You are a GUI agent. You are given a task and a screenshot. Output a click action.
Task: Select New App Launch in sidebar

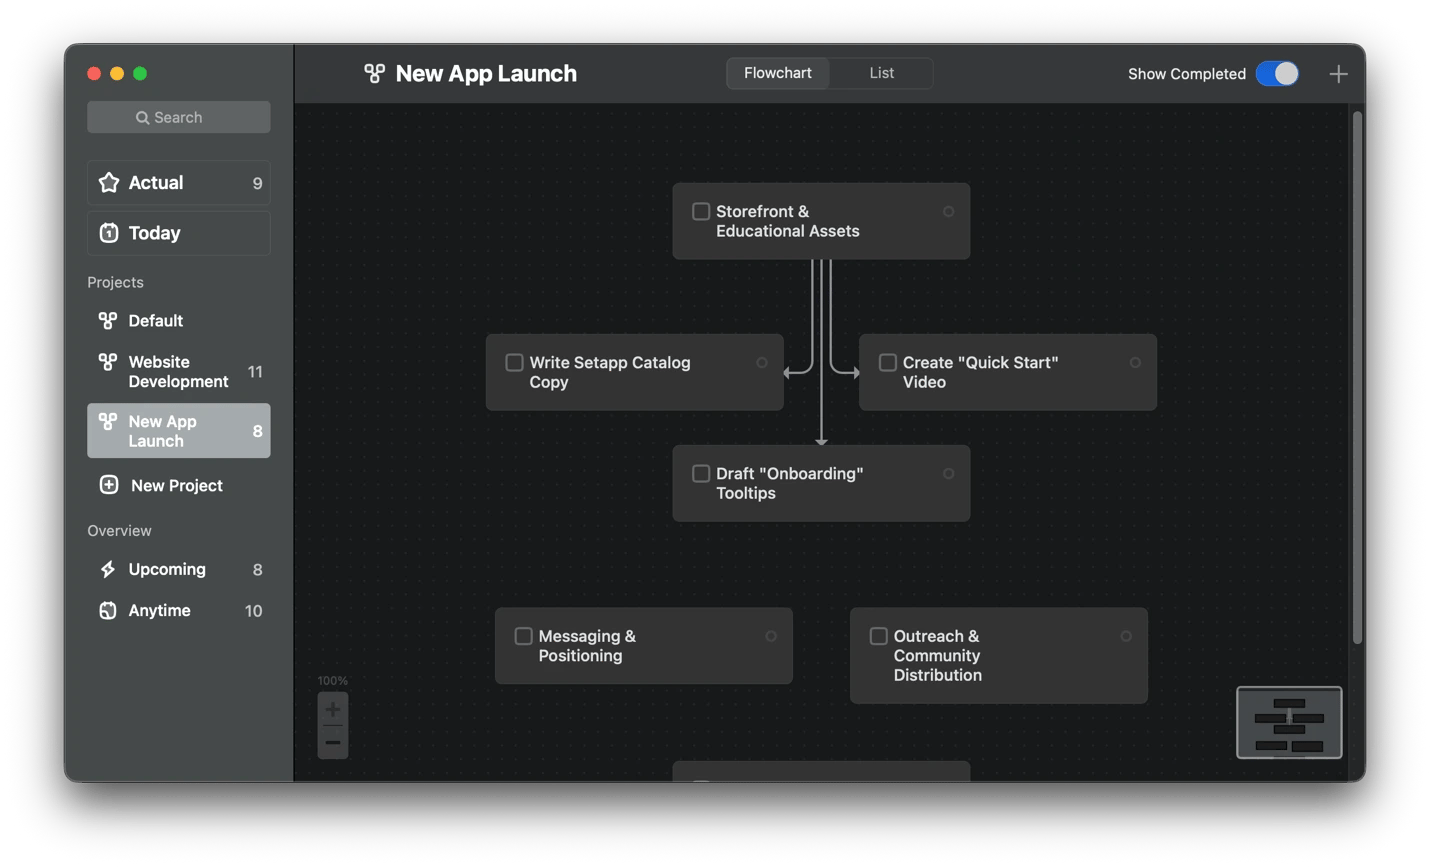point(179,431)
